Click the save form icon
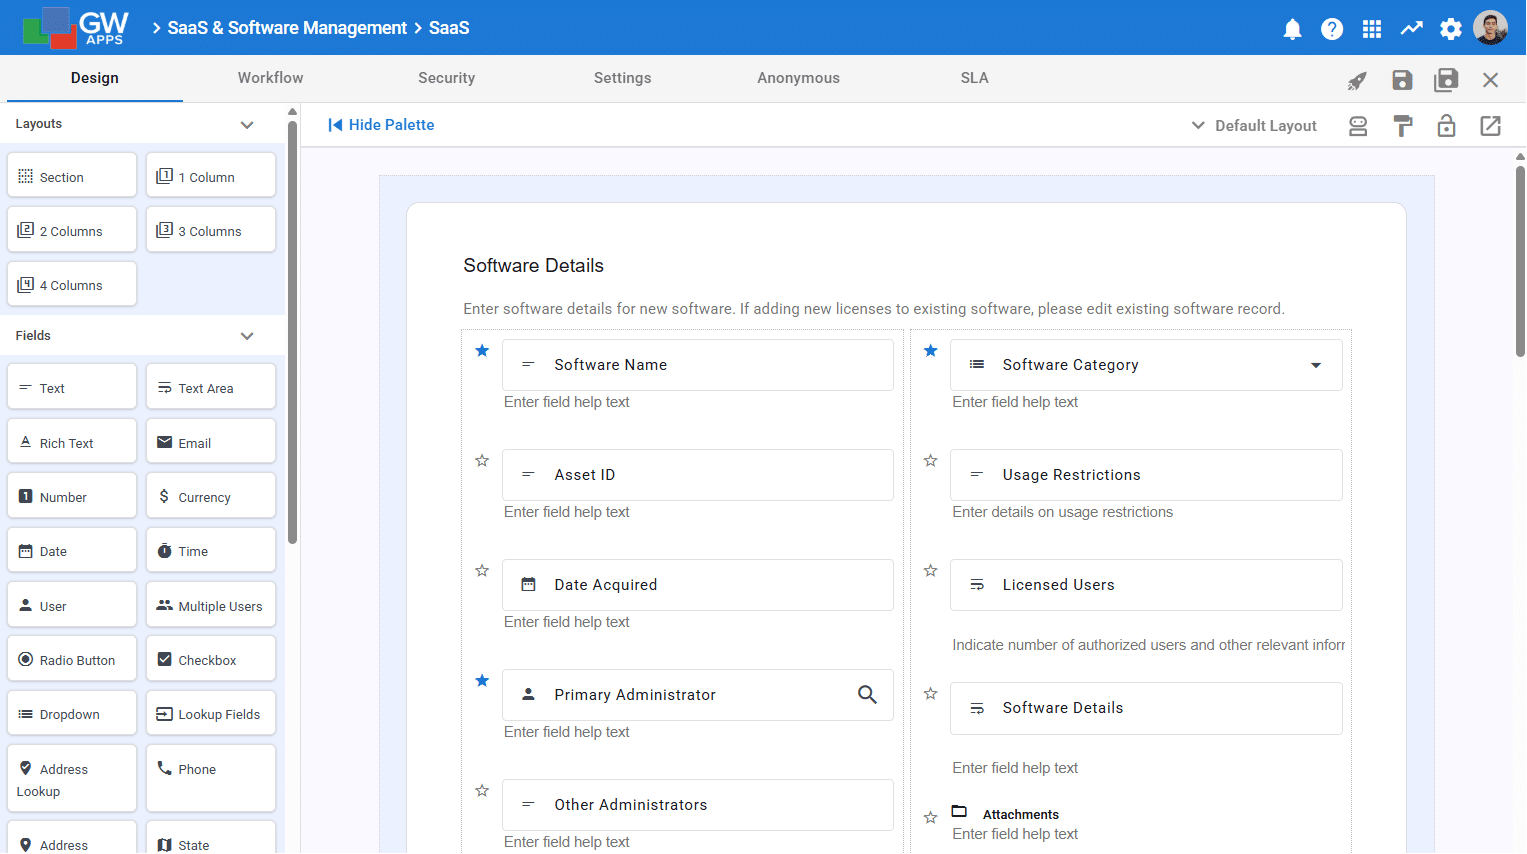The height and width of the screenshot is (854, 1527). (1402, 80)
